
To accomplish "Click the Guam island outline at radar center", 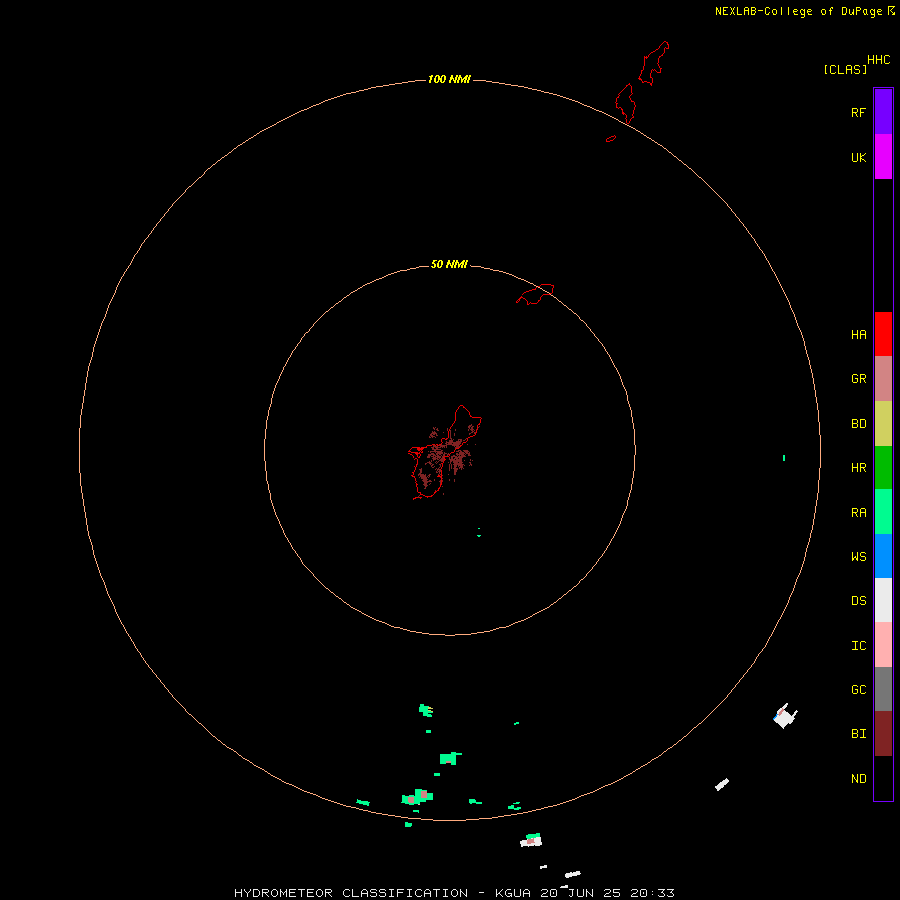I will (x=445, y=452).
